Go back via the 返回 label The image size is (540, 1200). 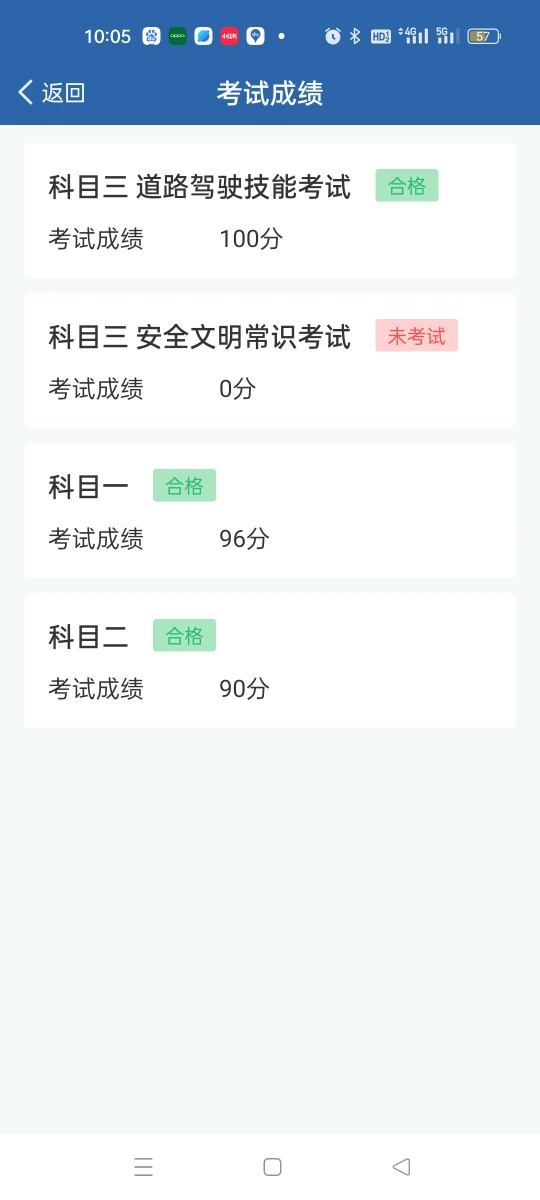click(x=63, y=93)
